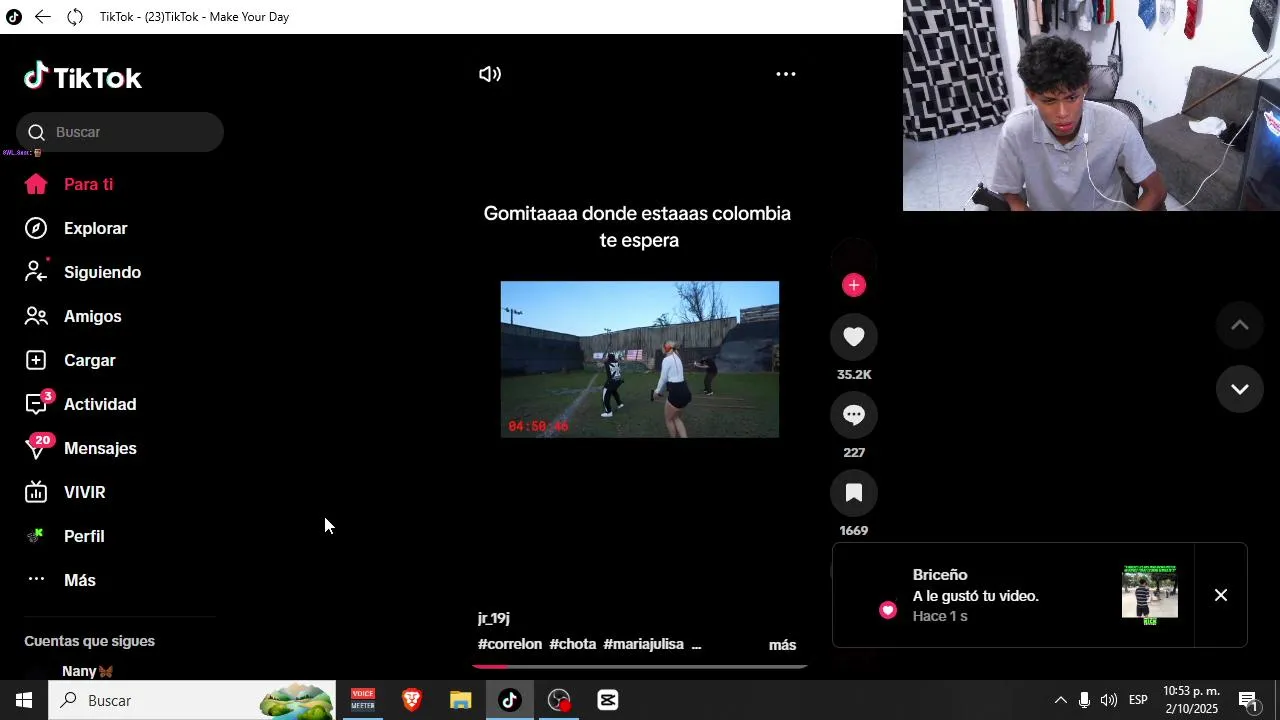Open the Siguiendo feed
The height and width of the screenshot is (720, 1280).
pyautogui.click(x=102, y=272)
